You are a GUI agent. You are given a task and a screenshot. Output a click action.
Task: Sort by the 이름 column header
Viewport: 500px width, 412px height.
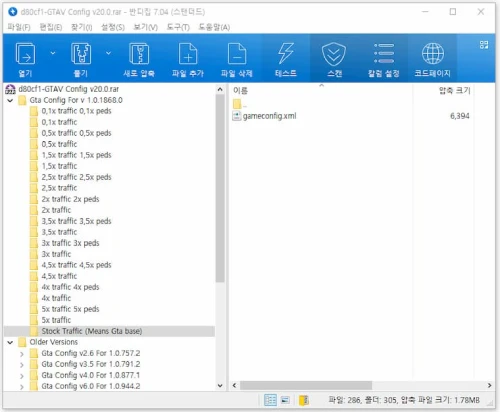pos(240,90)
